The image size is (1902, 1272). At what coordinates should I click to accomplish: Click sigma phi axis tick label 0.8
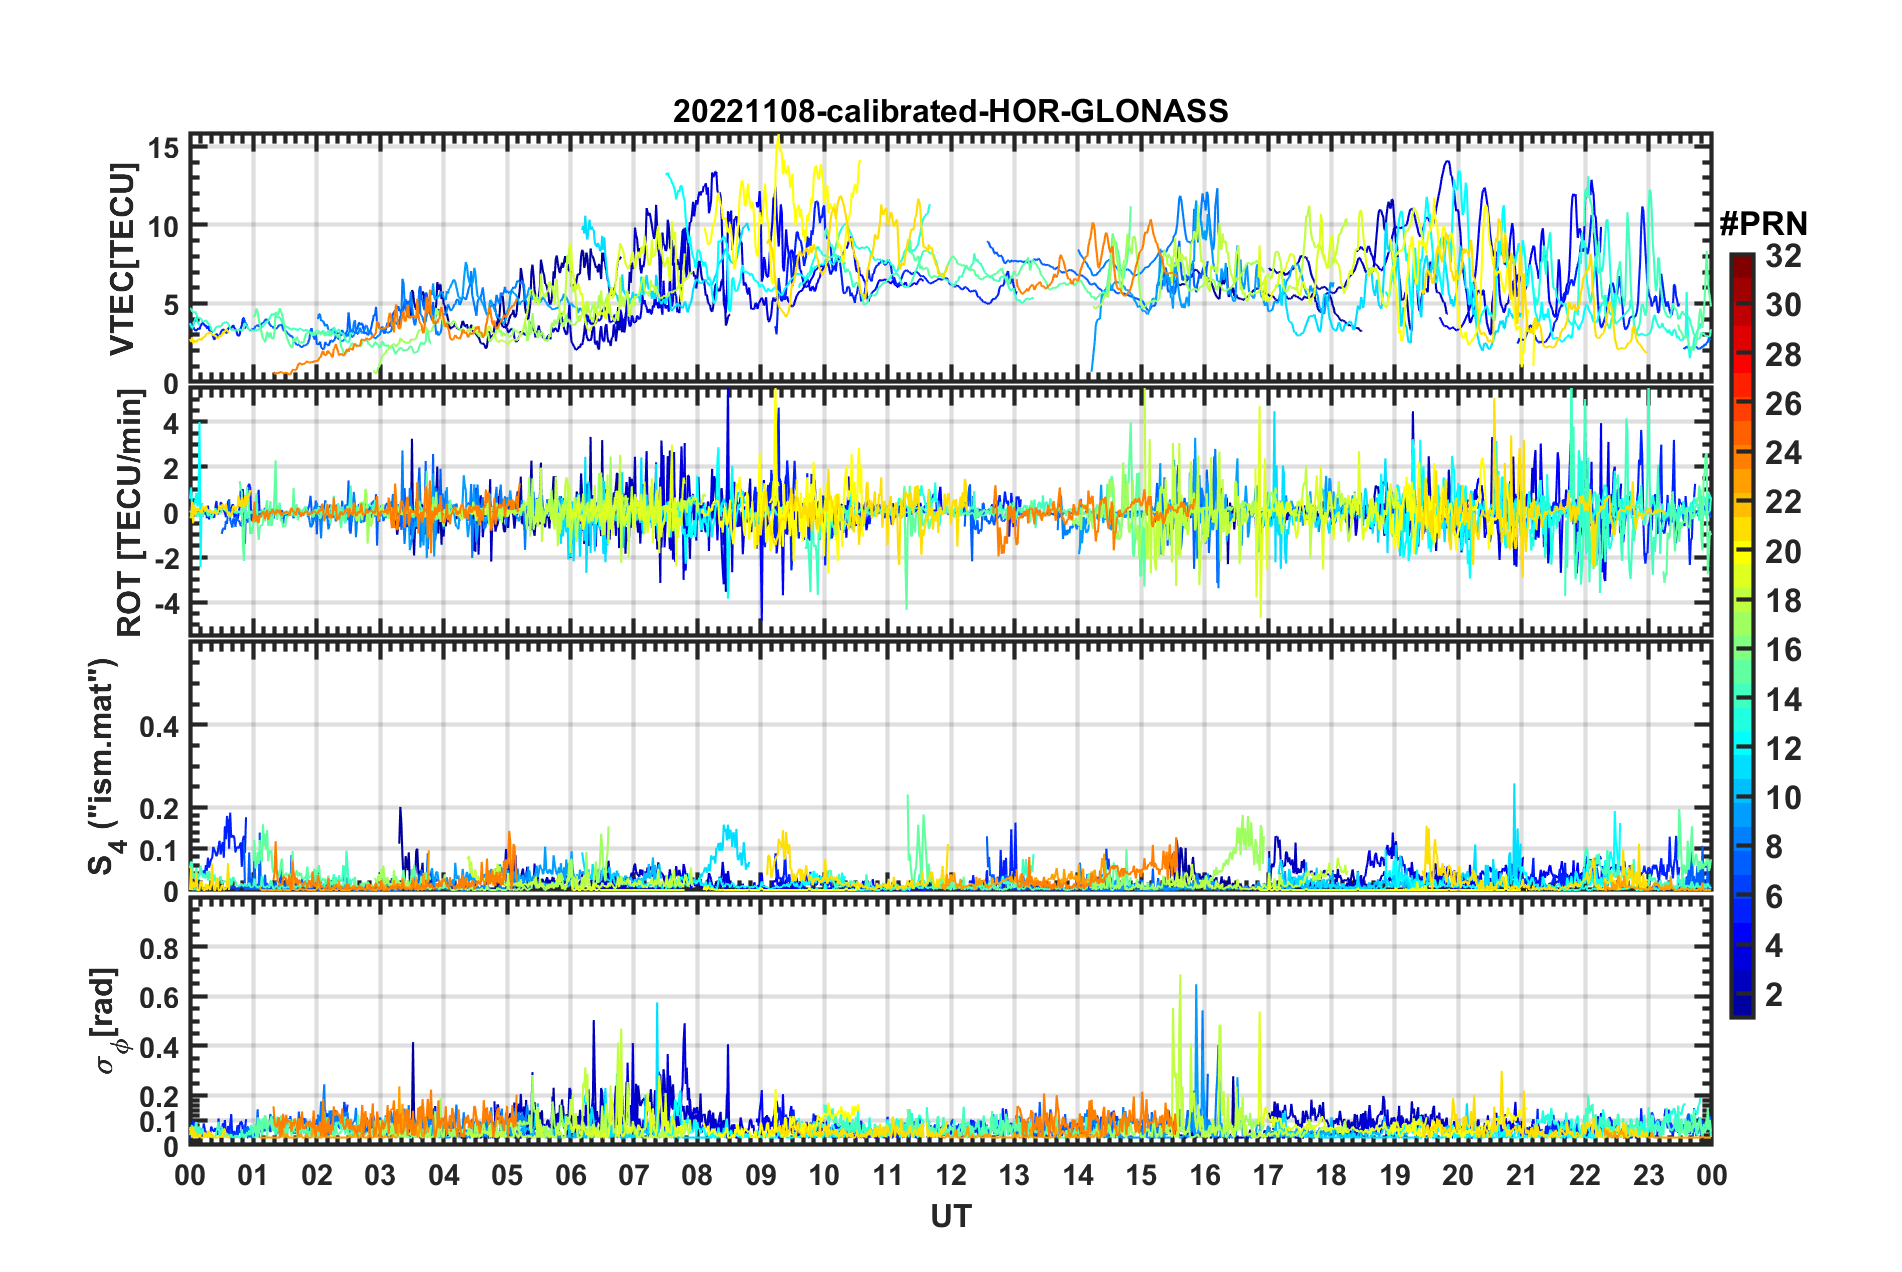pyautogui.click(x=160, y=948)
